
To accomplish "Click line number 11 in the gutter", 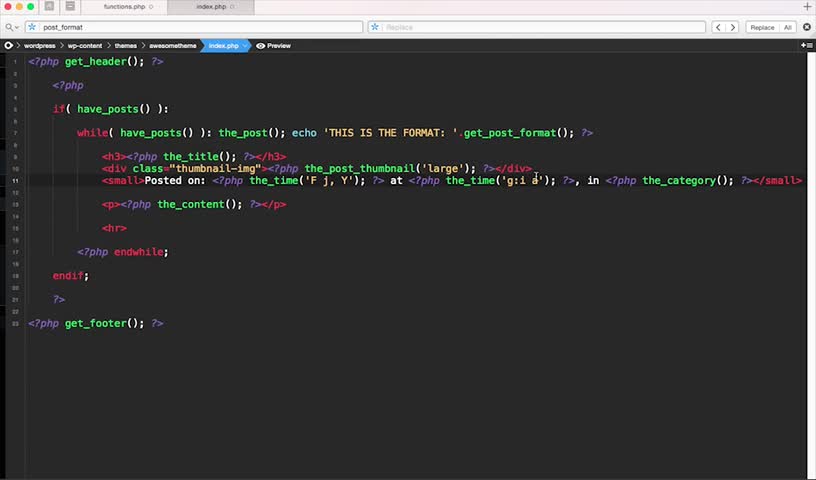I will (x=15, y=181).
